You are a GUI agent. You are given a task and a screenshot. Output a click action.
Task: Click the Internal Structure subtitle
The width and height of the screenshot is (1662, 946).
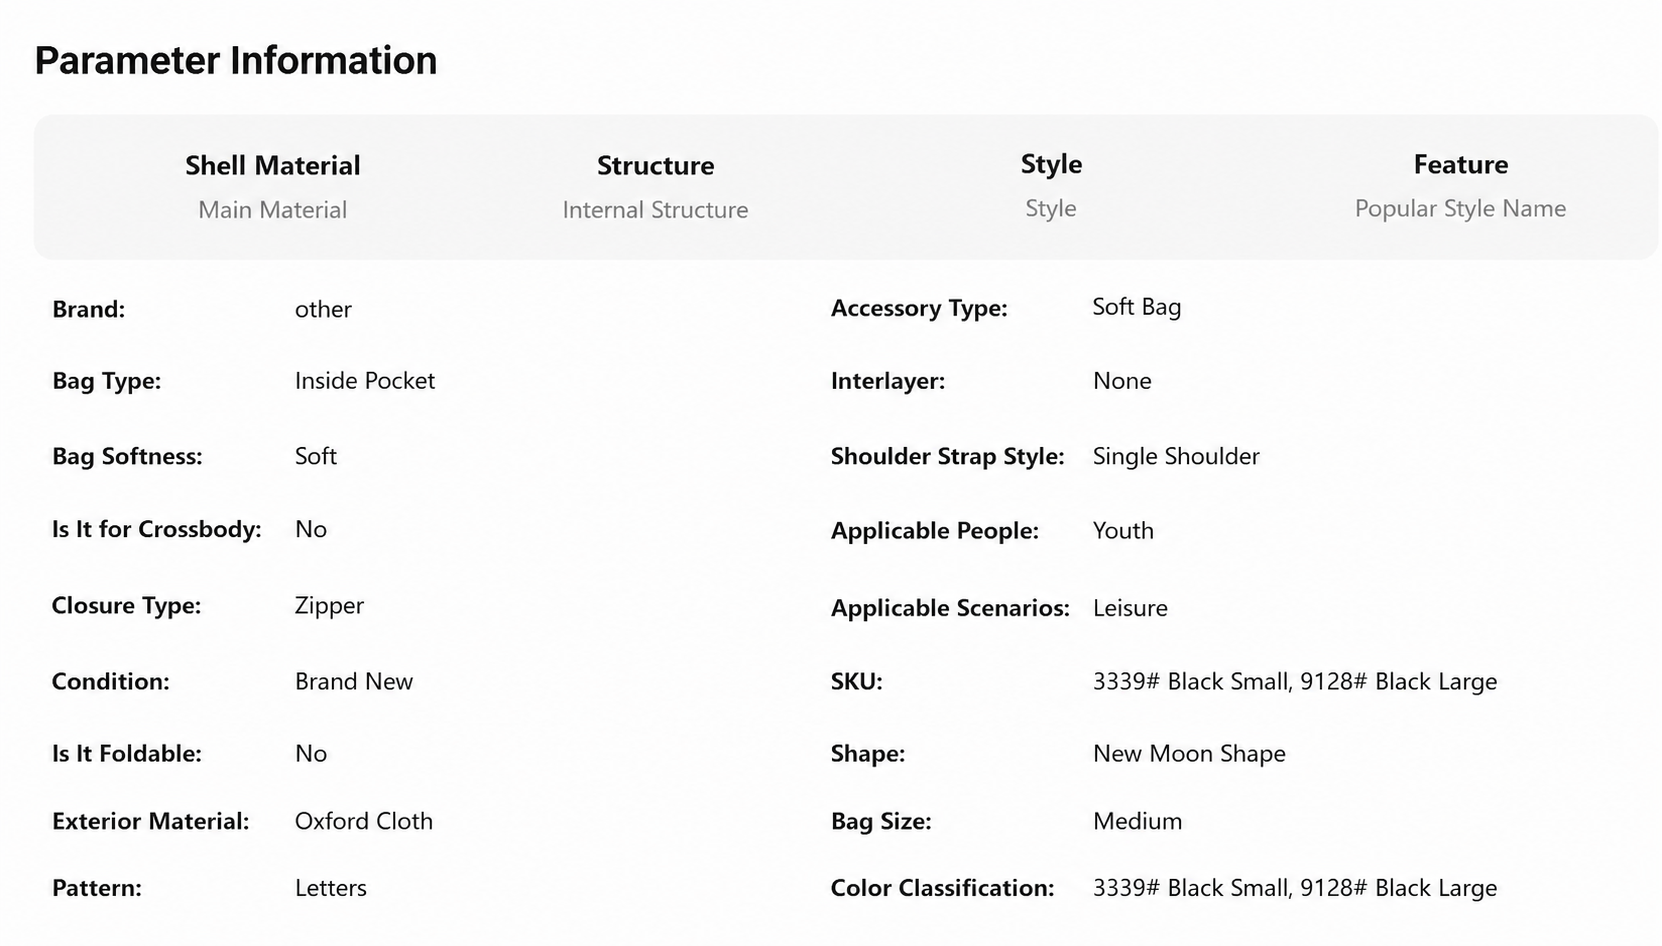(655, 210)
